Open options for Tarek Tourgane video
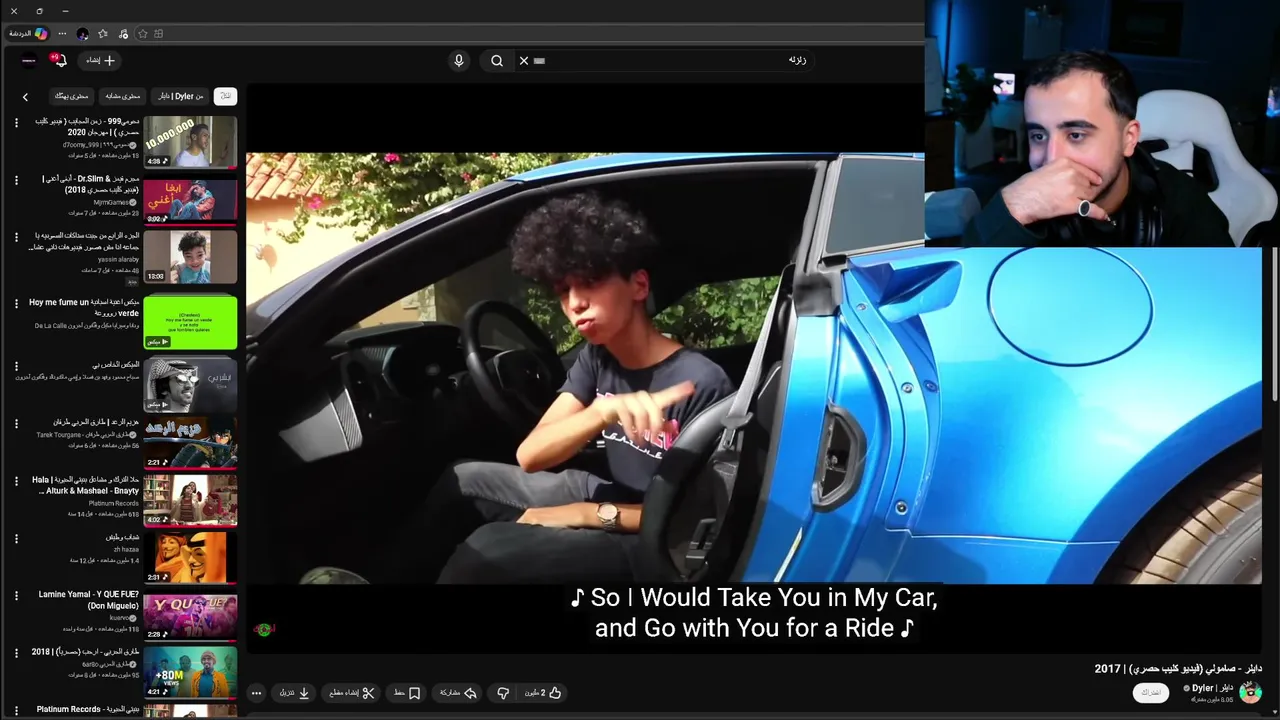1280x720 pixels. 16,423
